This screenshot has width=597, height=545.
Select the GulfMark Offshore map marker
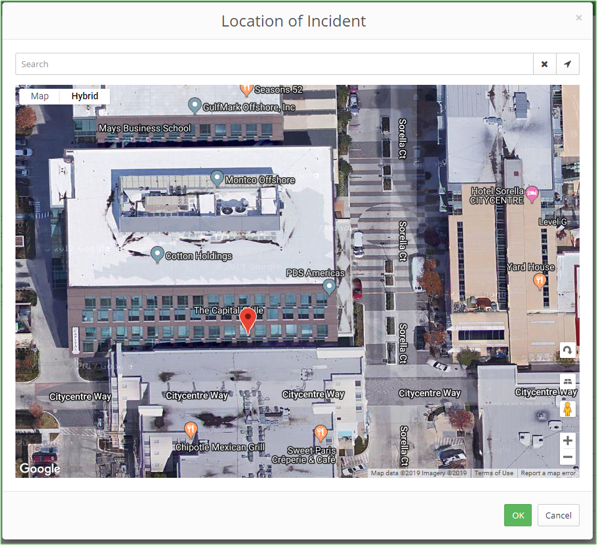click(195, 105)
